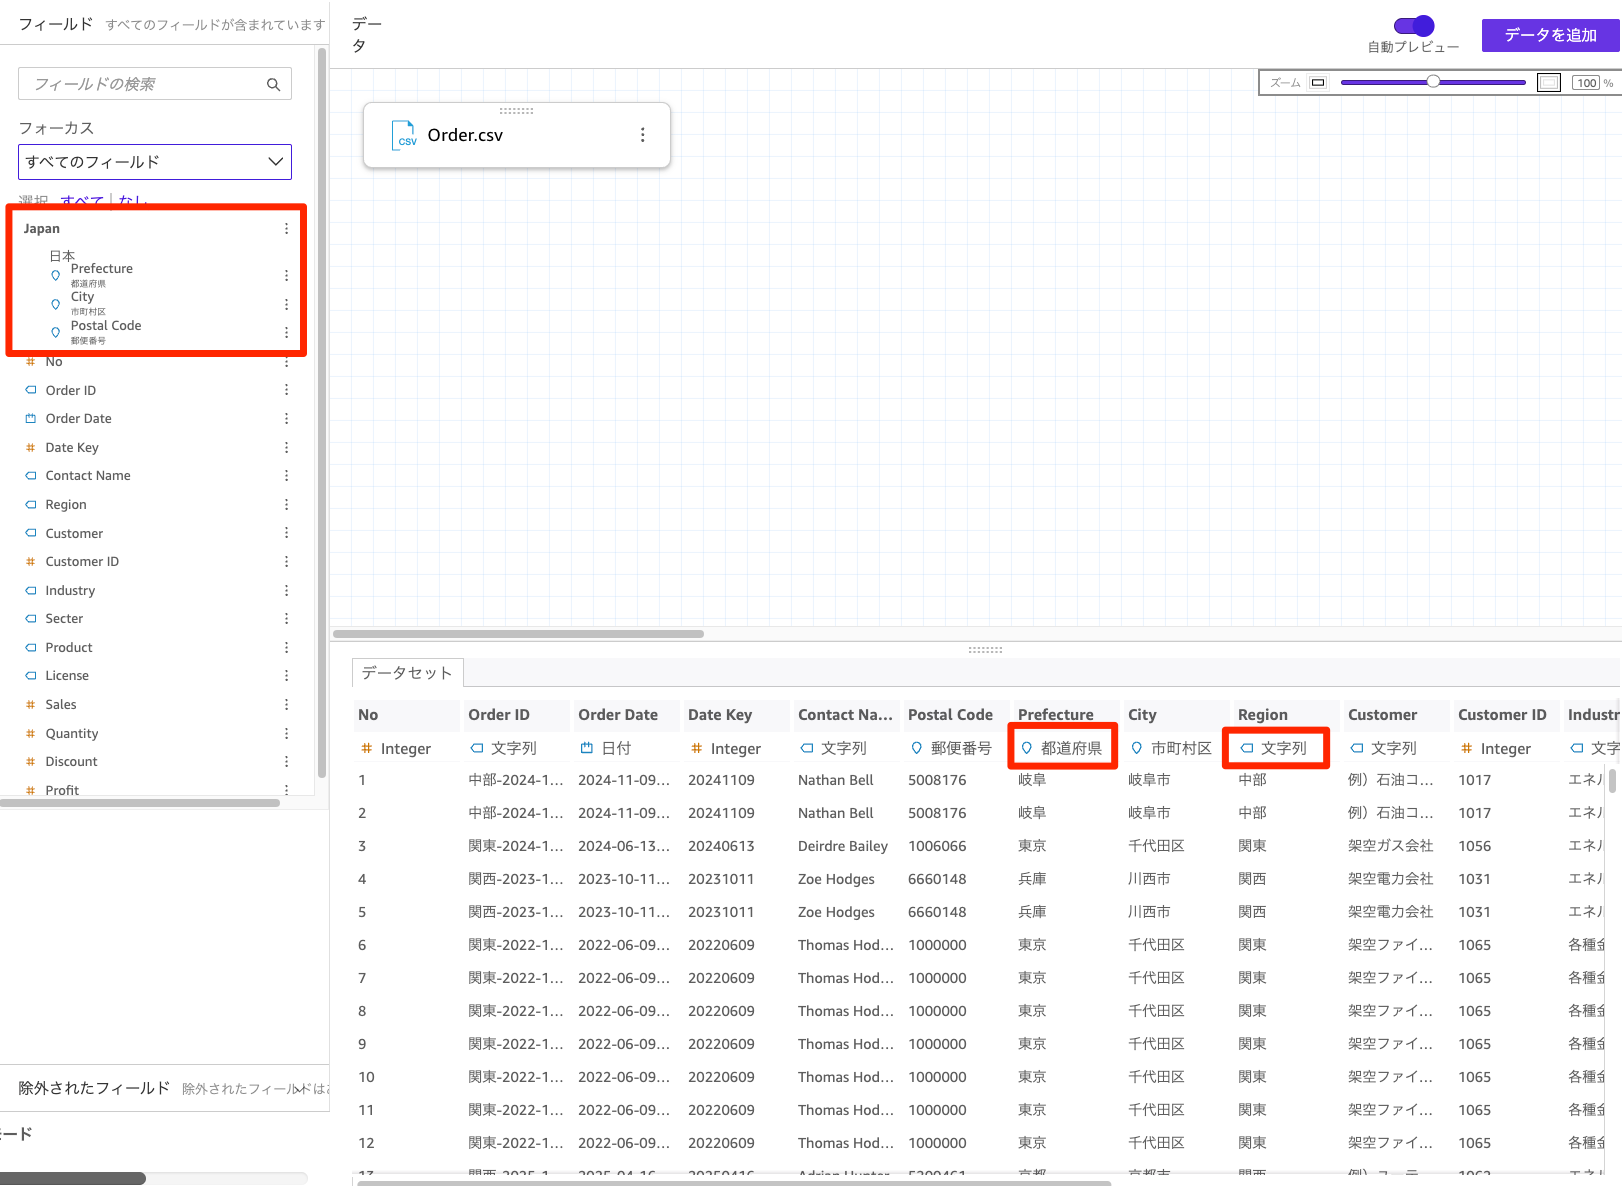
Task: Click the zoom reset icon left of the zoom slider
Action: tap(1317, 82)
